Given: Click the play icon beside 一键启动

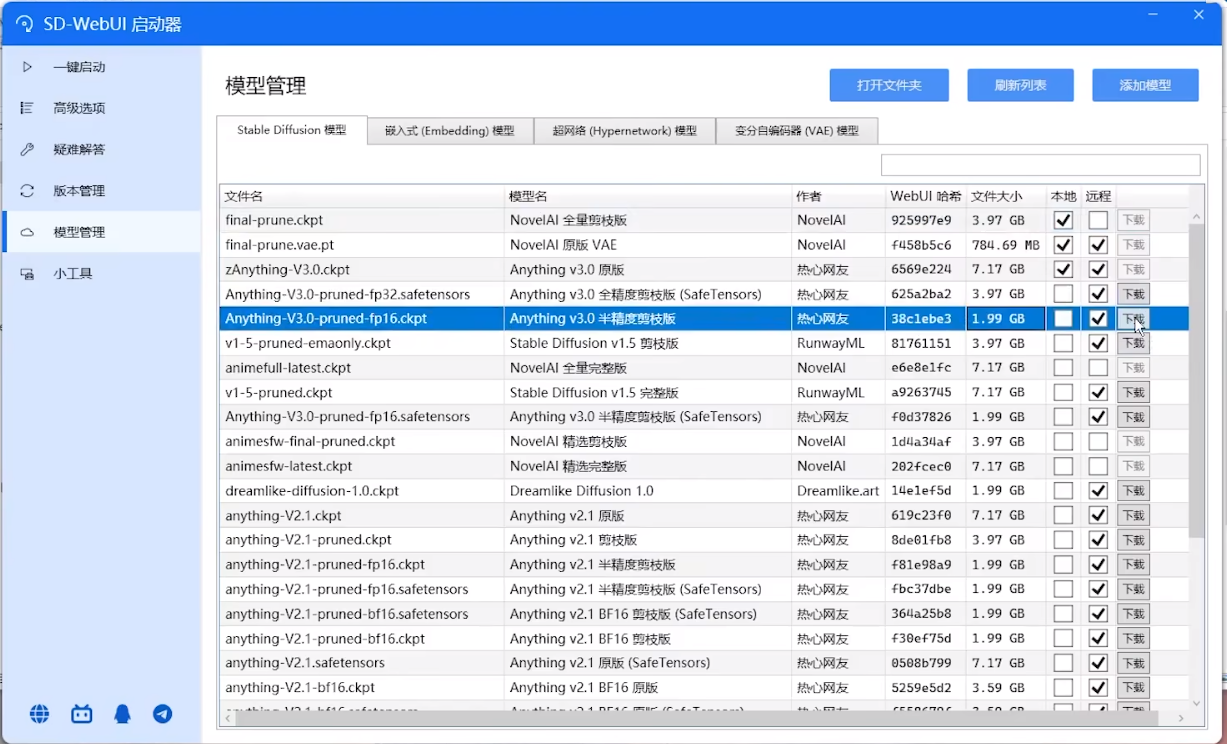Looking at the screenshot, I should 27,67.
